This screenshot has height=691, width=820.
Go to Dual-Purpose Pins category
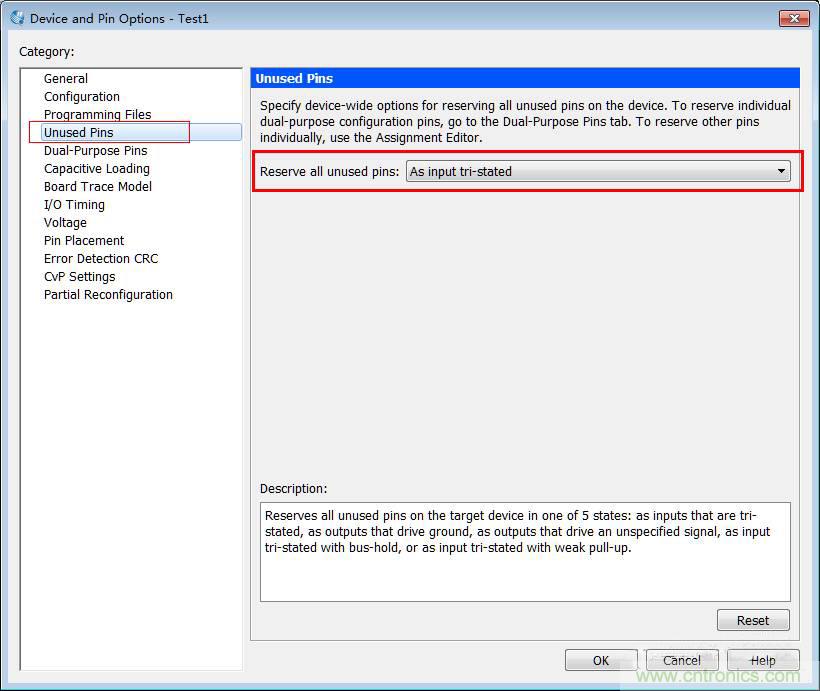[x=95, y=151]
